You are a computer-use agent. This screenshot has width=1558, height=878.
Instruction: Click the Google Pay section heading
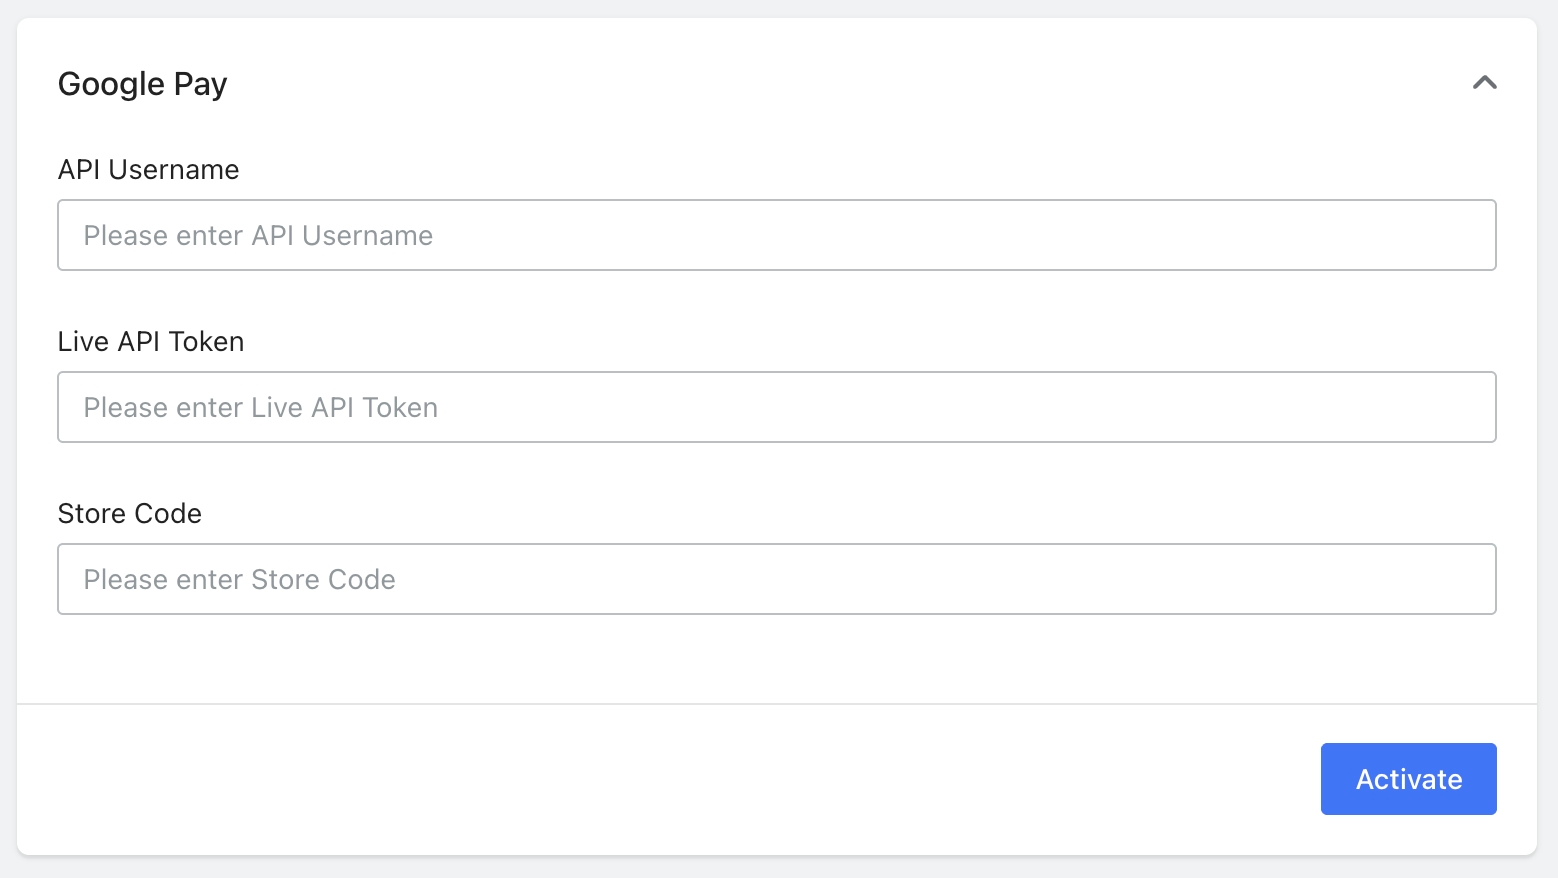tap(143, 84)
